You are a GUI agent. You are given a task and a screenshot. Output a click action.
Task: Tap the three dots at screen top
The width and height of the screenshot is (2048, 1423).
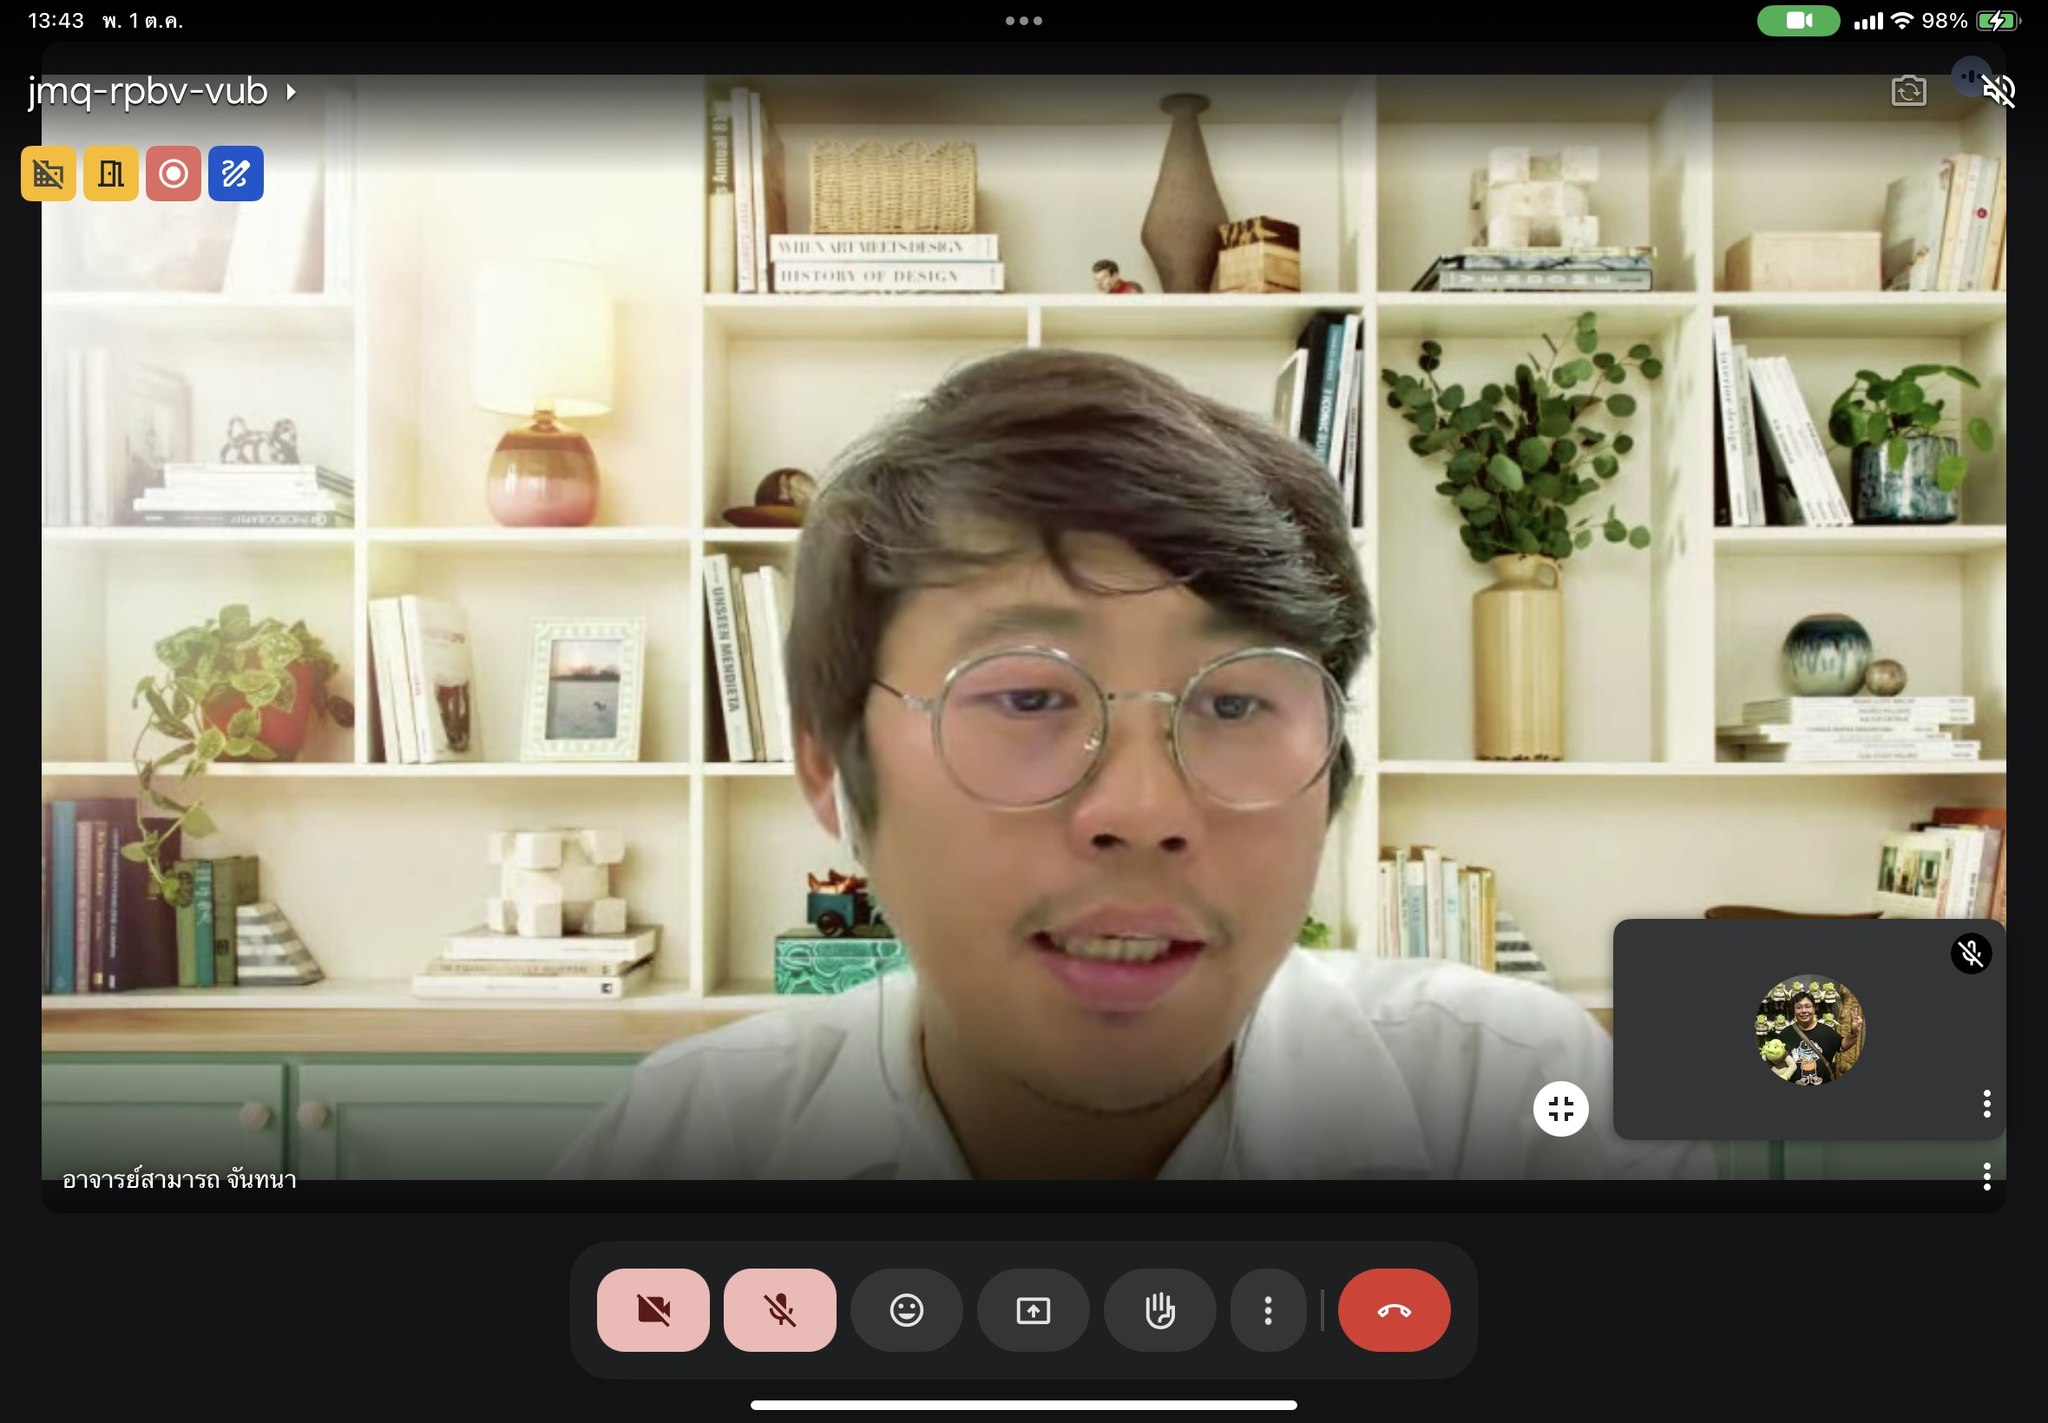click(x=1023, y=20)
